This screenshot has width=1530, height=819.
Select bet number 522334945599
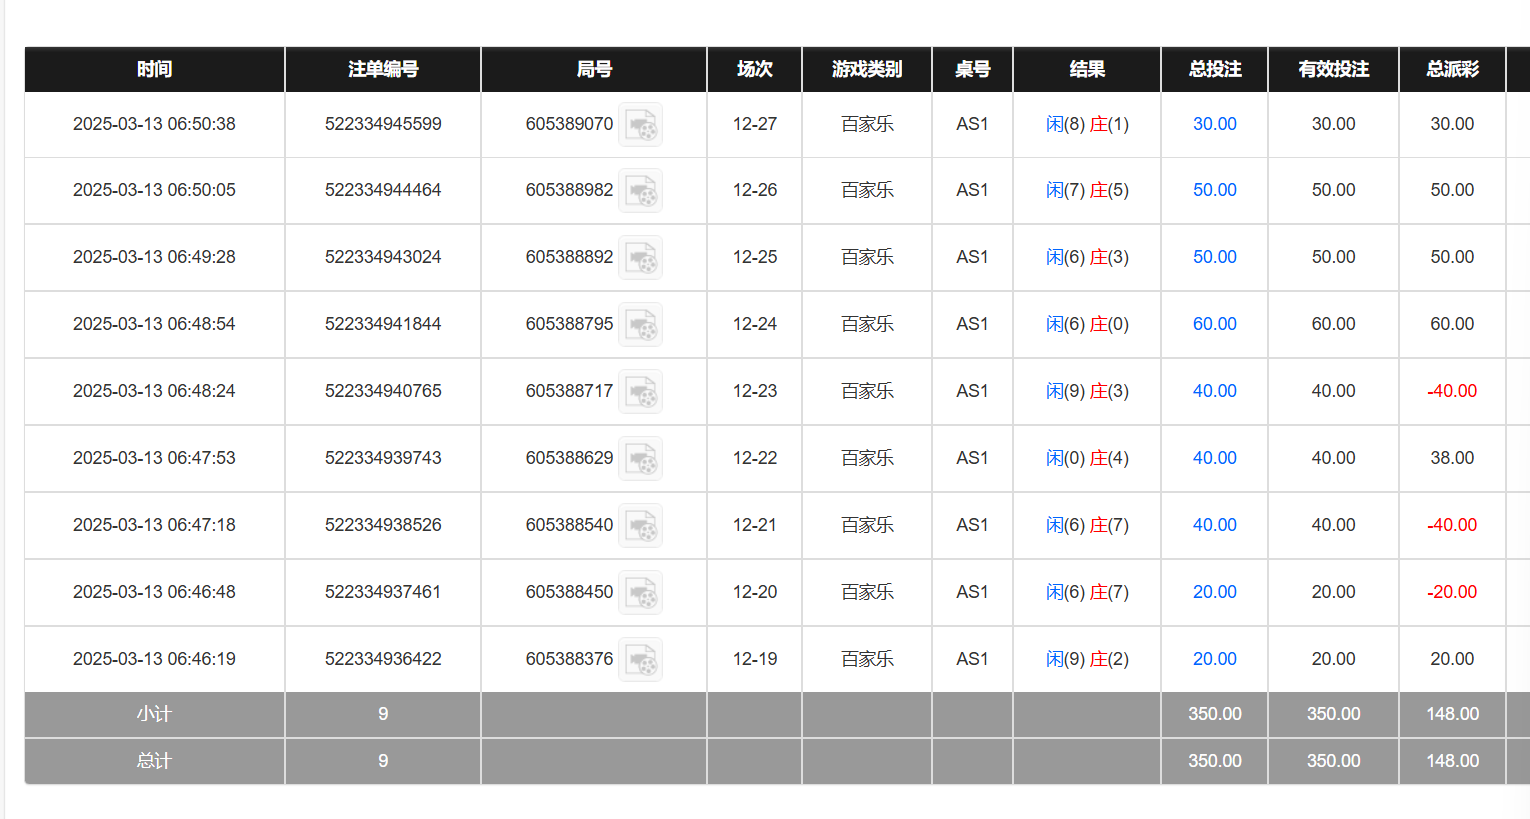point(383,124)
